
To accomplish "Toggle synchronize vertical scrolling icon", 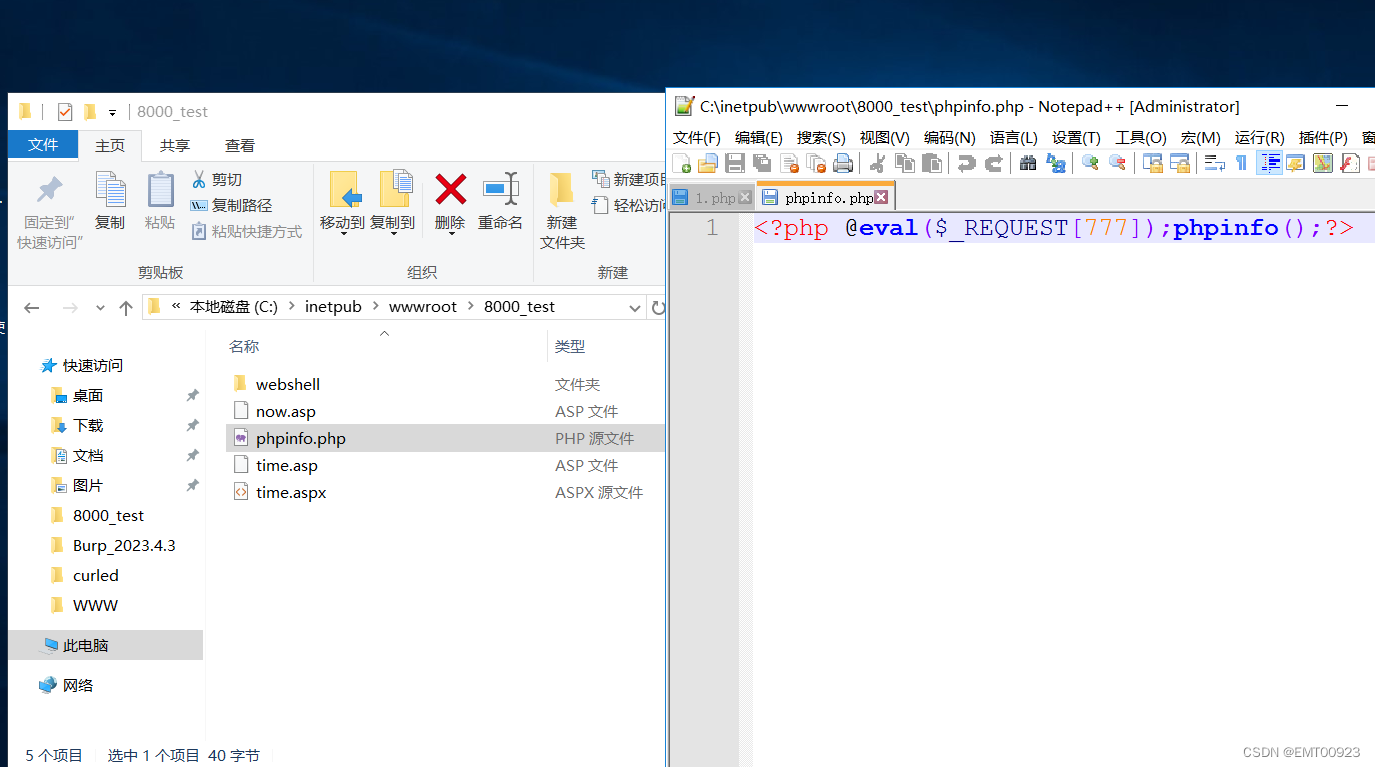I will [1152, 163].
